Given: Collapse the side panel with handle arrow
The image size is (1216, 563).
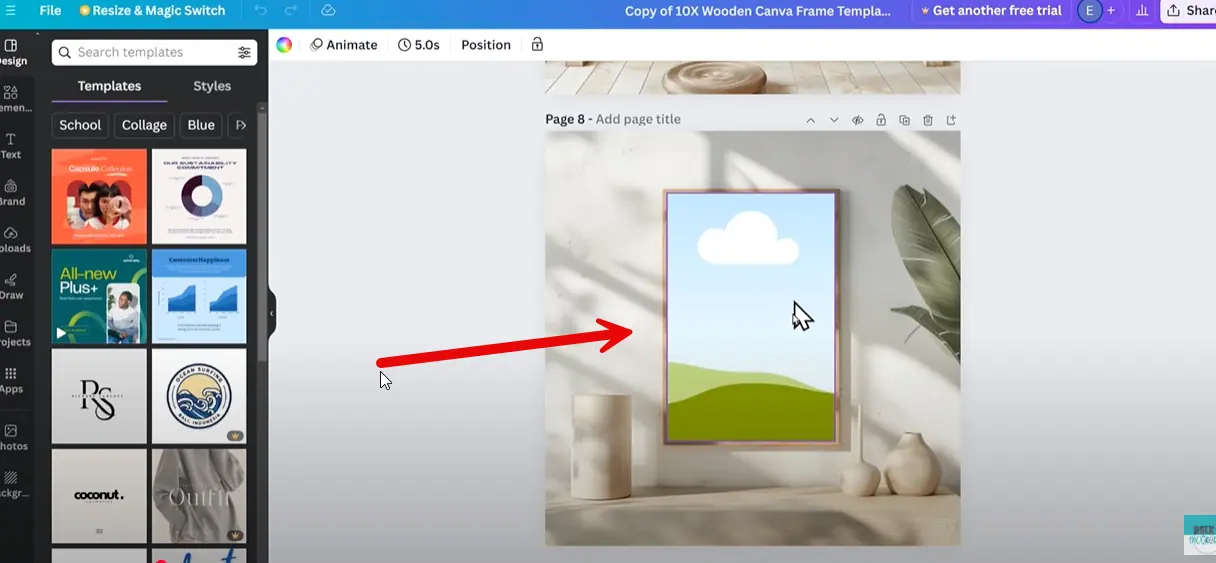Looking at the screenshot, I should coord(271,313).
